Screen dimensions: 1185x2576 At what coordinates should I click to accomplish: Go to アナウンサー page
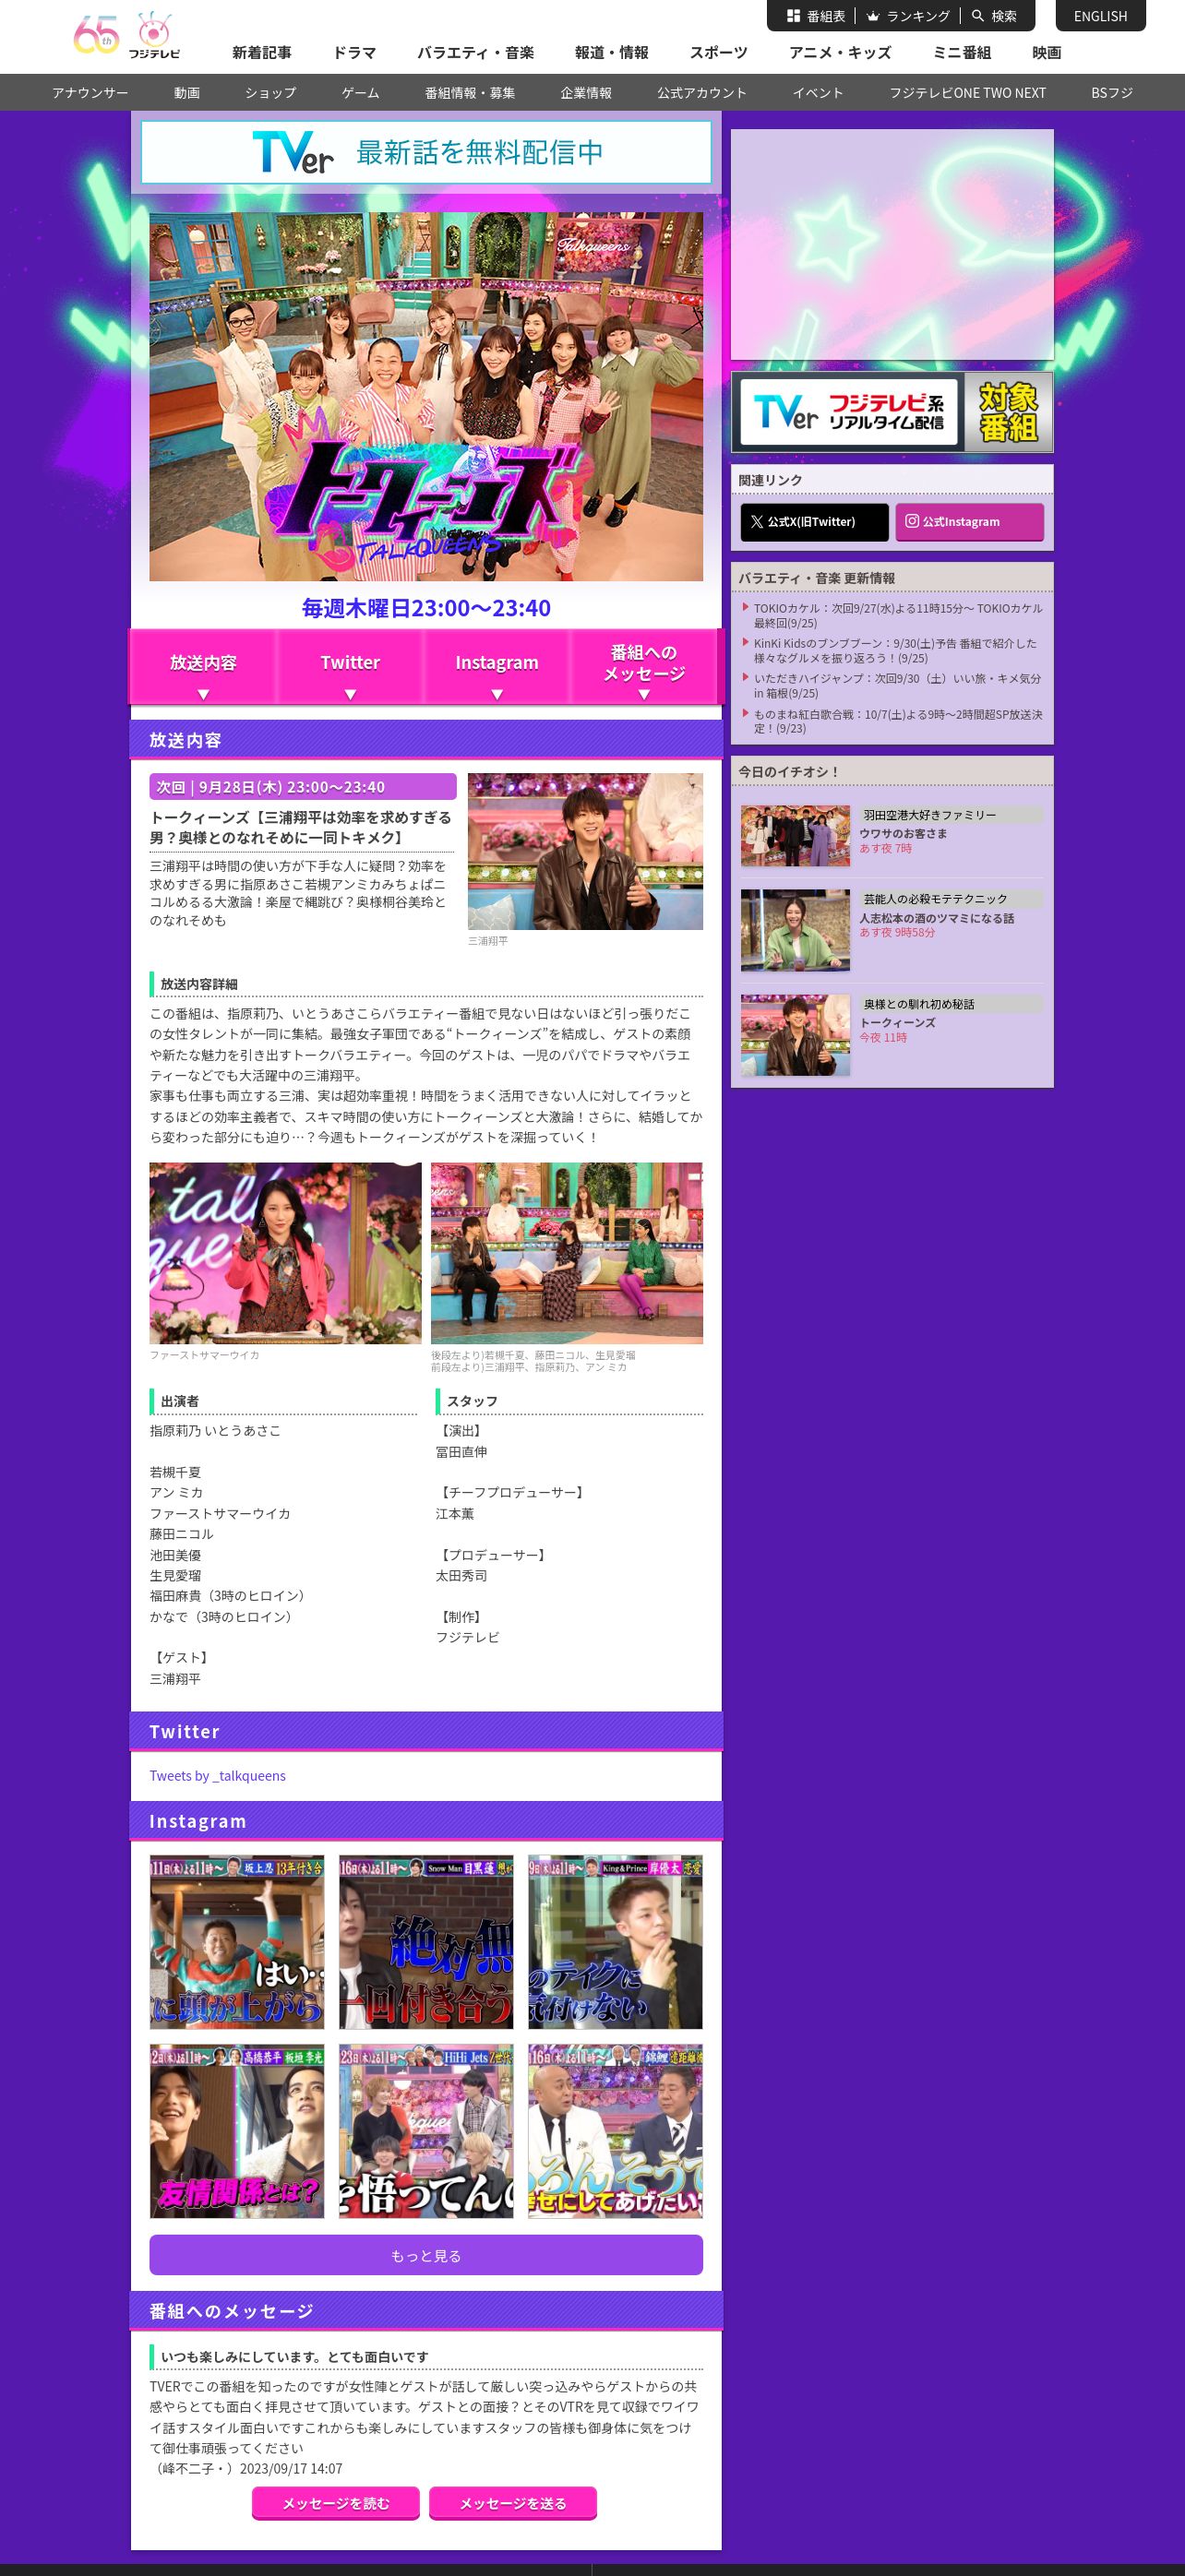[90, 92]
